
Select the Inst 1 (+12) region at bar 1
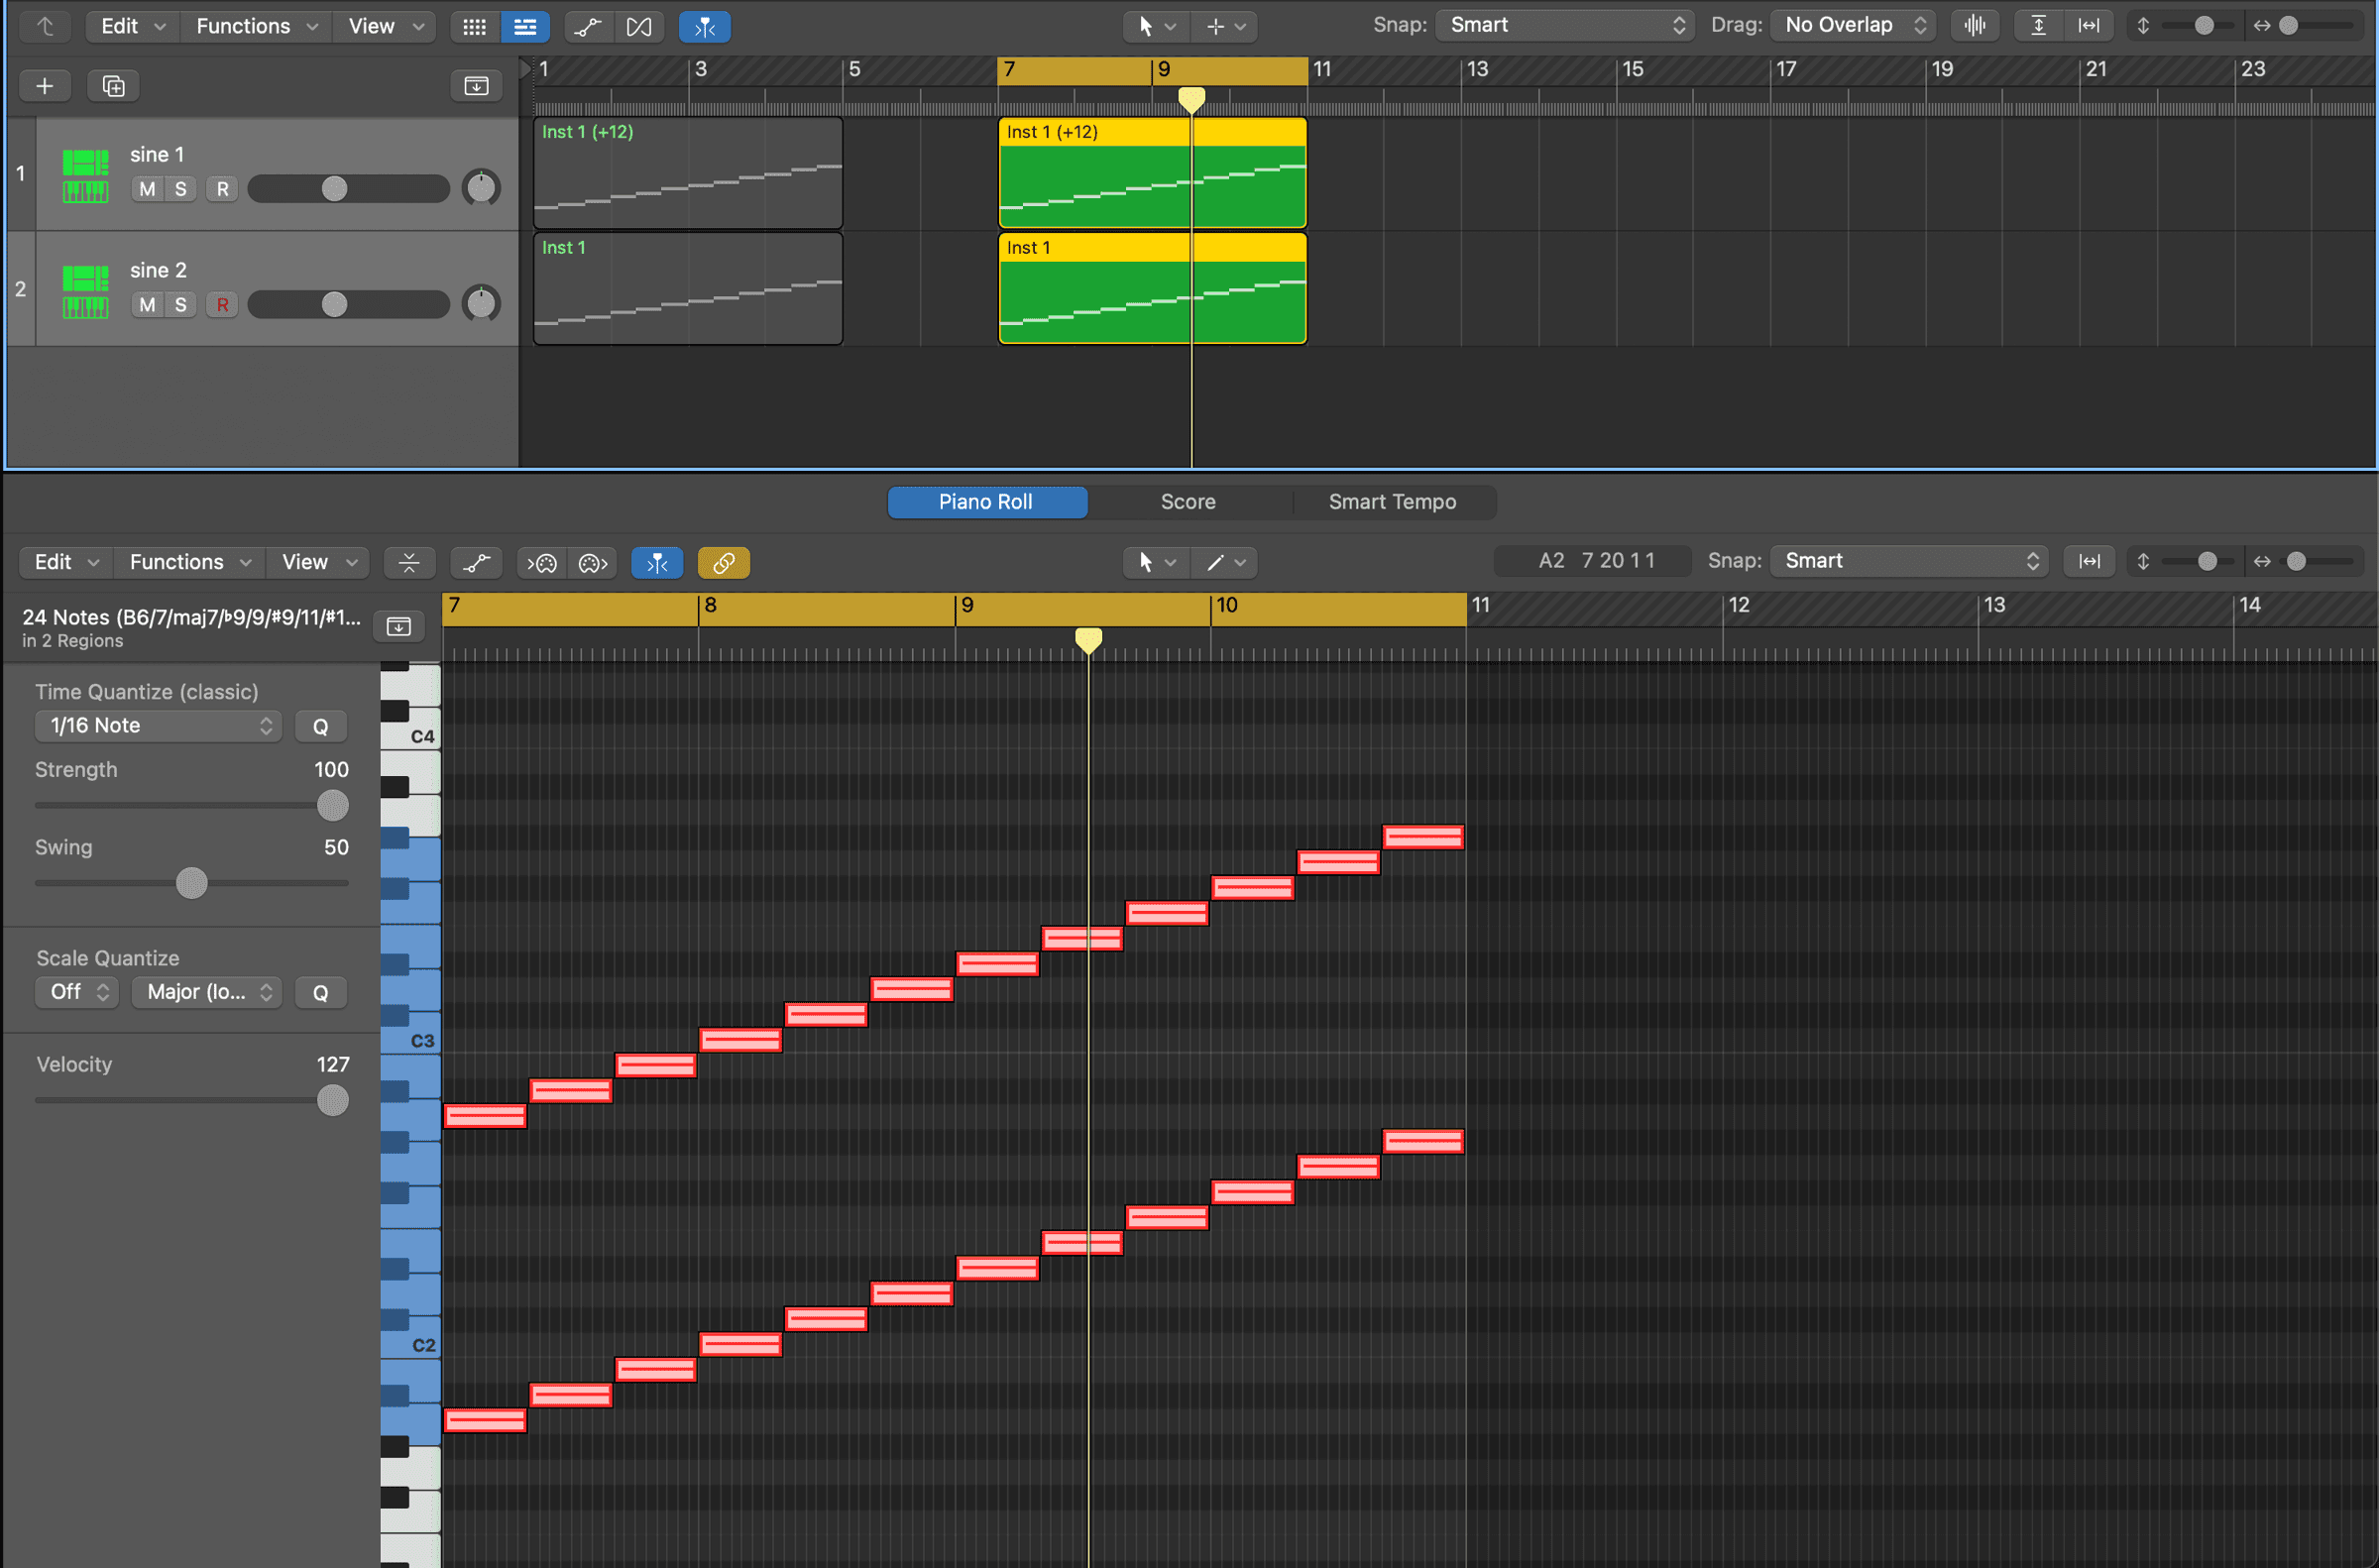pyautogui.click(x=688, y=174)
